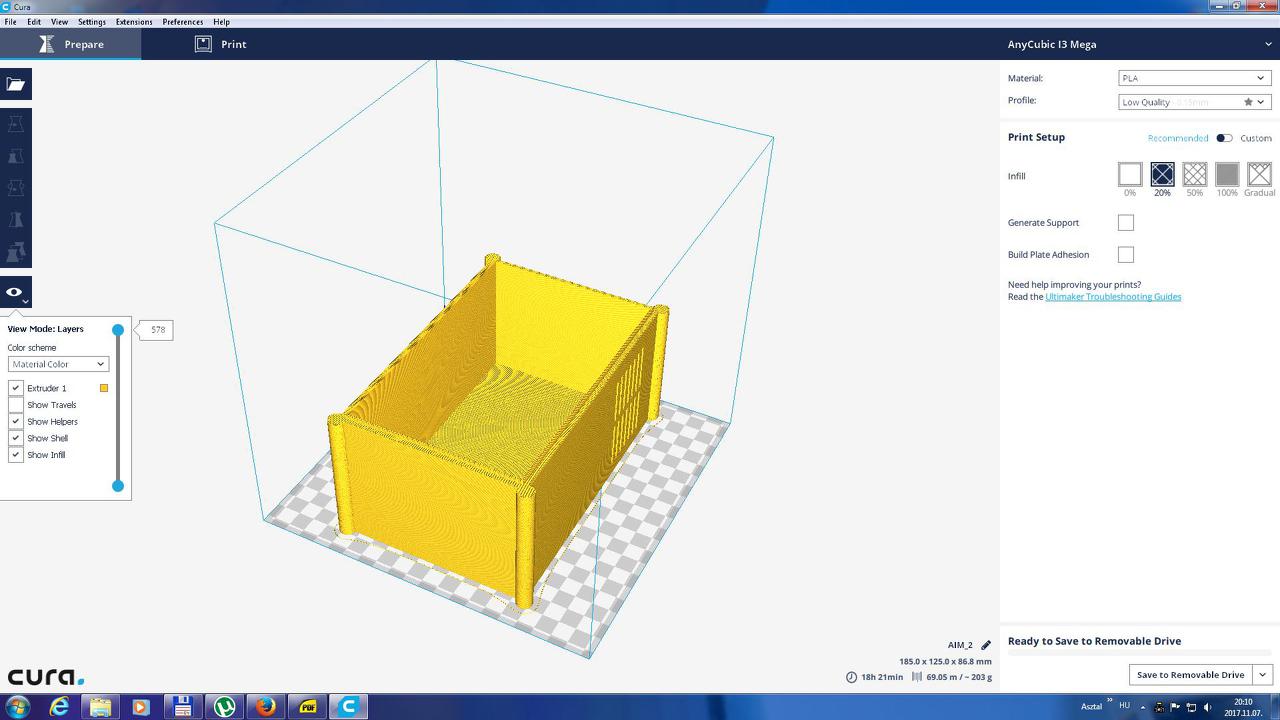
Task: Open Color scheme Material Color dropdown
Action: tap(58, 364)
